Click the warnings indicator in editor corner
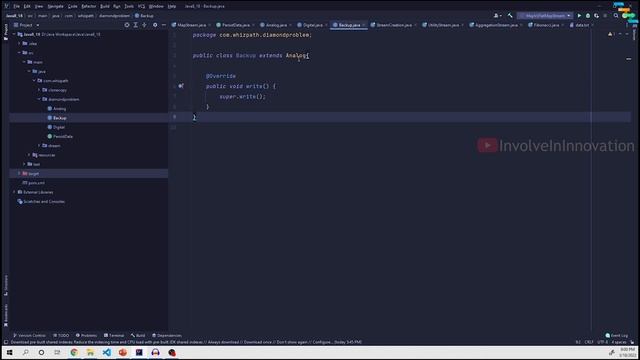This screenshot has width=640, height=360. point(612,34)
